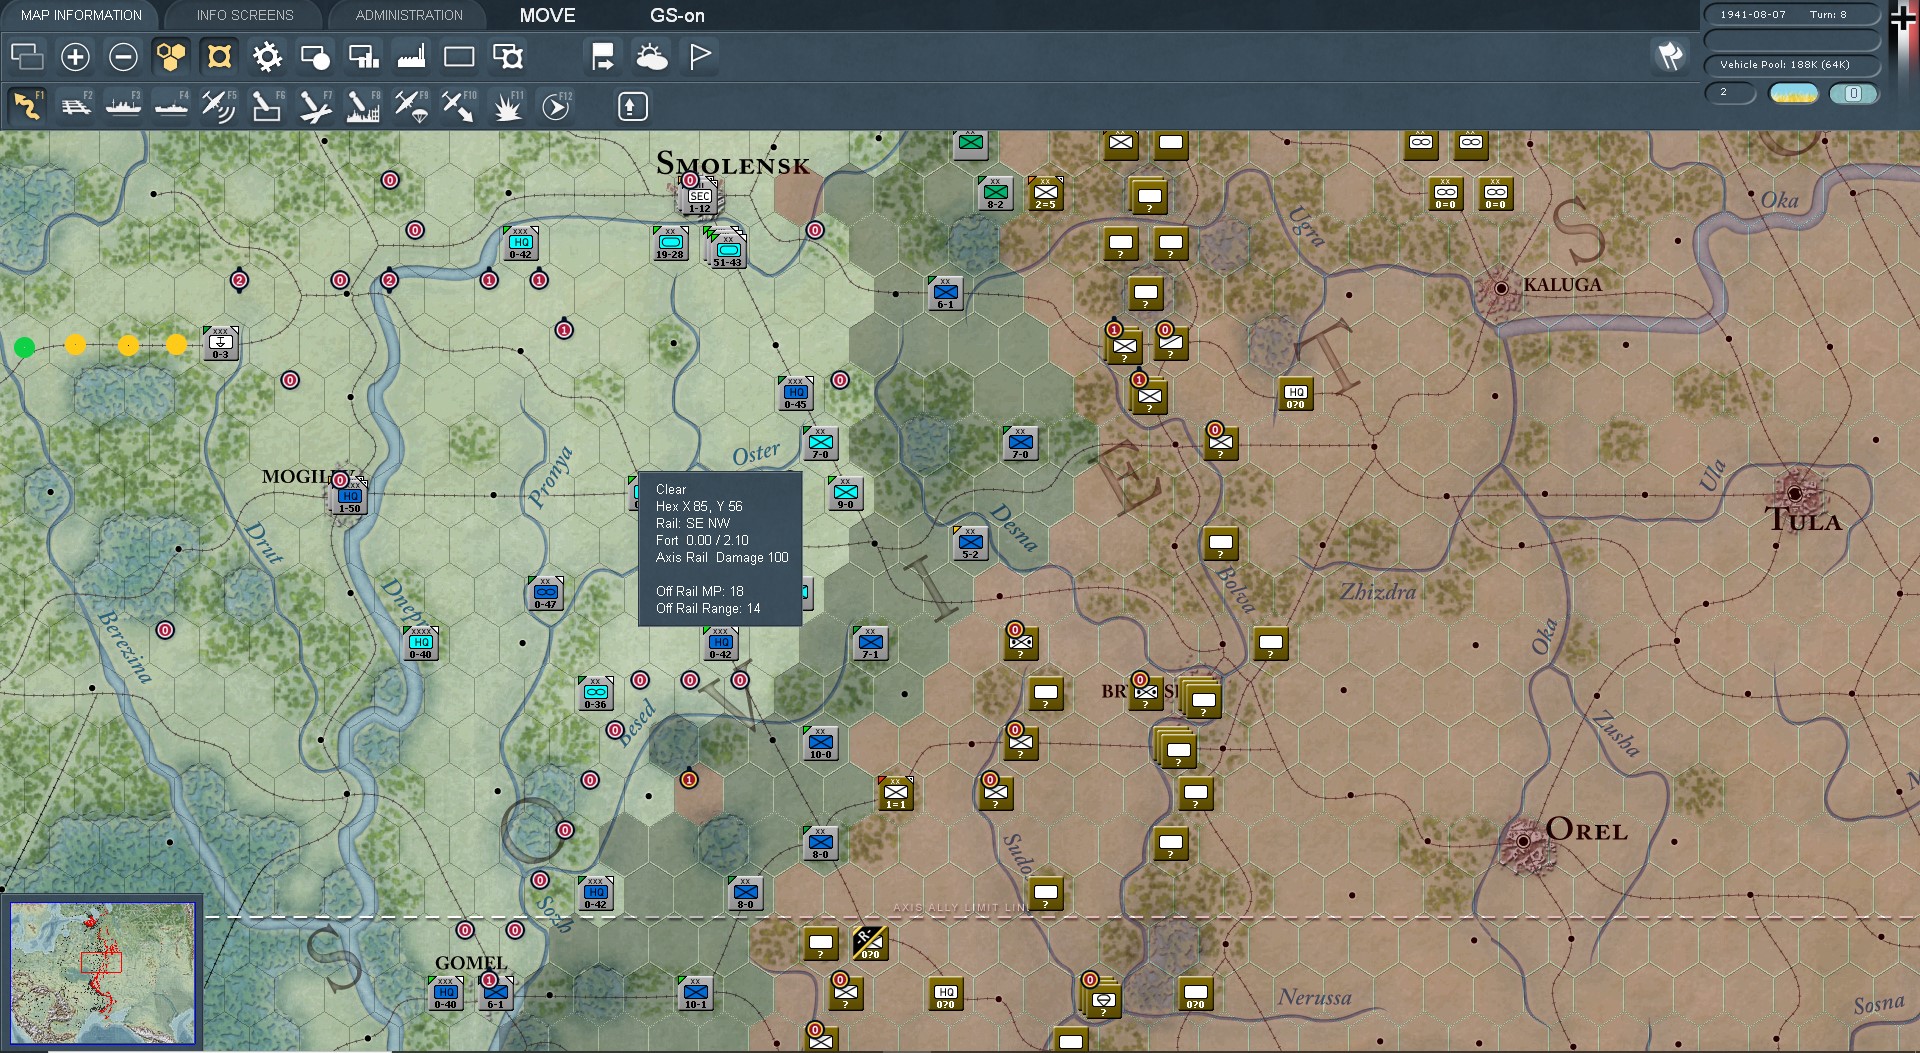Open the ADMINISTRATION tab
Viewport: 1920px width, 1053px height.
[409, 15]
